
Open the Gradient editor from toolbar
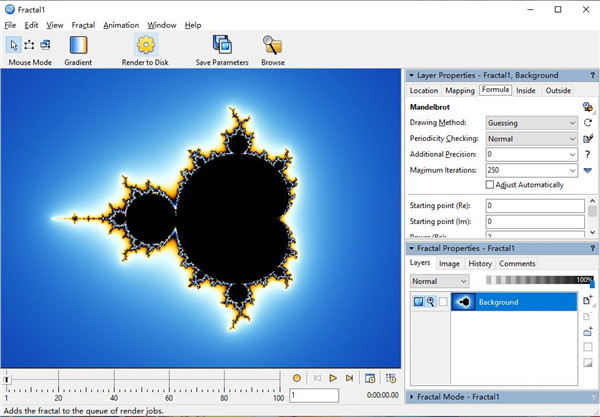pyautogui.click(x=78, y=45)
